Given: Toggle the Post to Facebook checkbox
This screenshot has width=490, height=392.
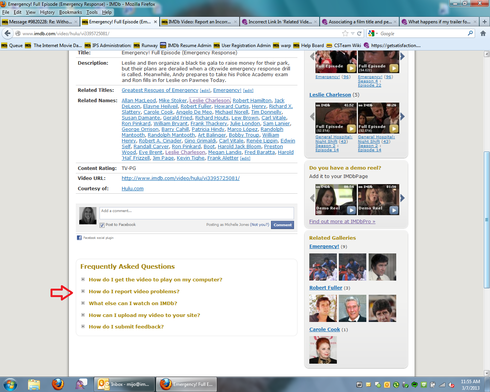Looking at the screenshot, I should tap(102, 225).
